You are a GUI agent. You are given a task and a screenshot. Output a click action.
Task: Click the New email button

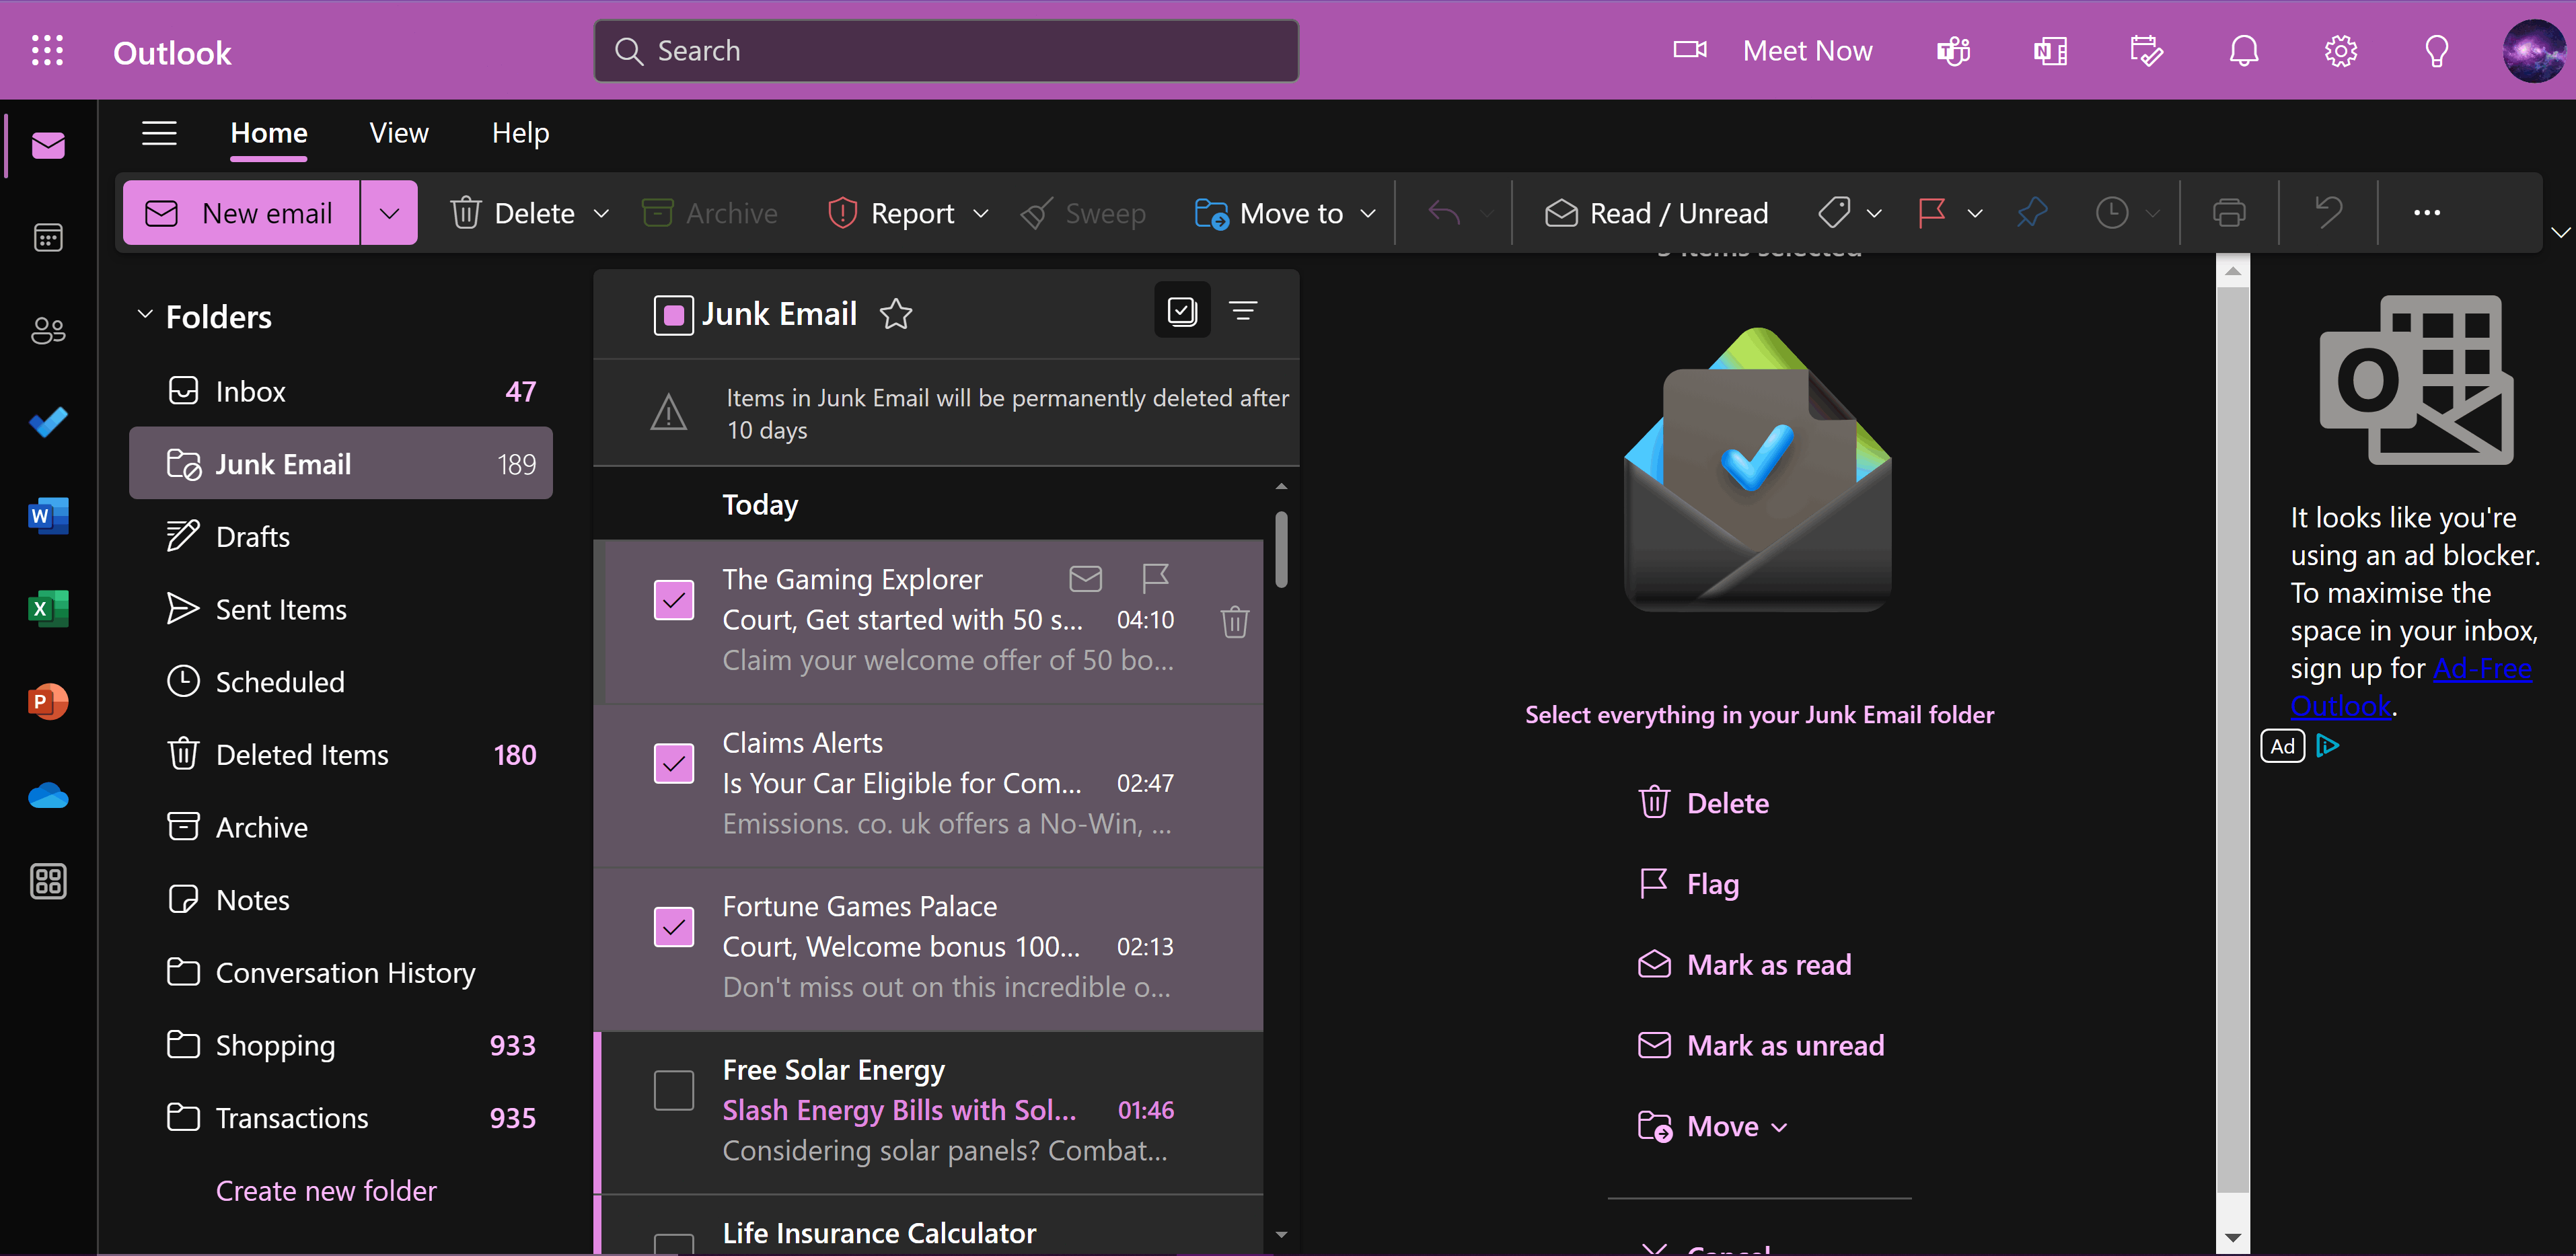tap(241, 213)
